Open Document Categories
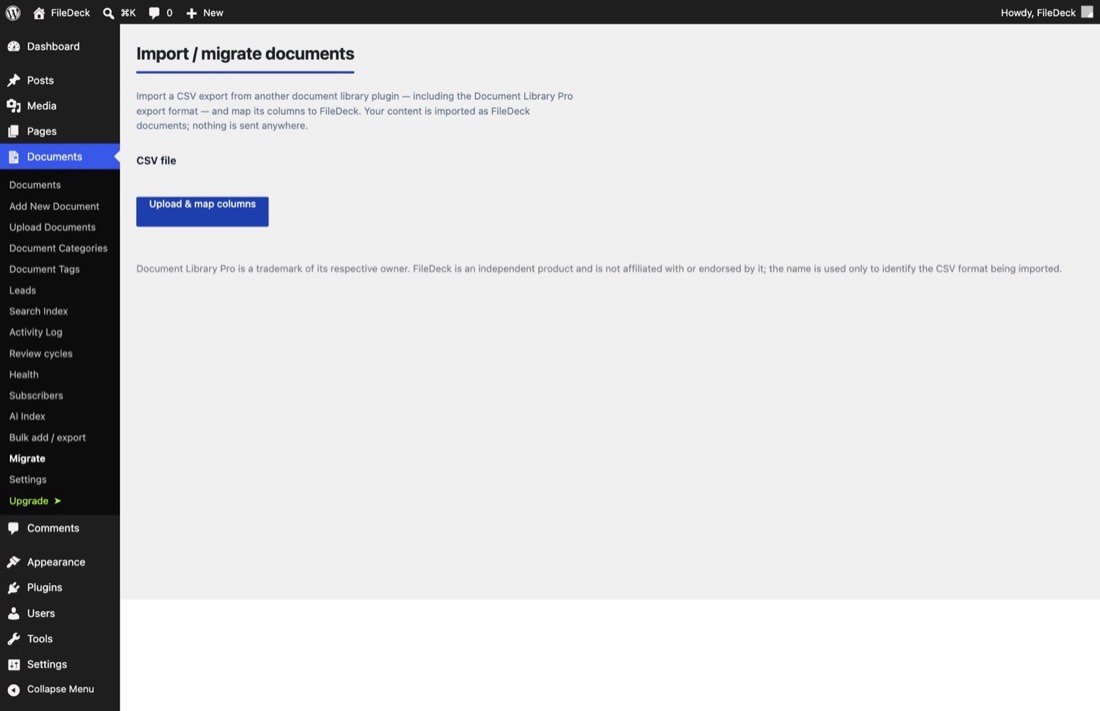Image resolution: width=1100 pixels, height=711 pixels. click(58, 248)
